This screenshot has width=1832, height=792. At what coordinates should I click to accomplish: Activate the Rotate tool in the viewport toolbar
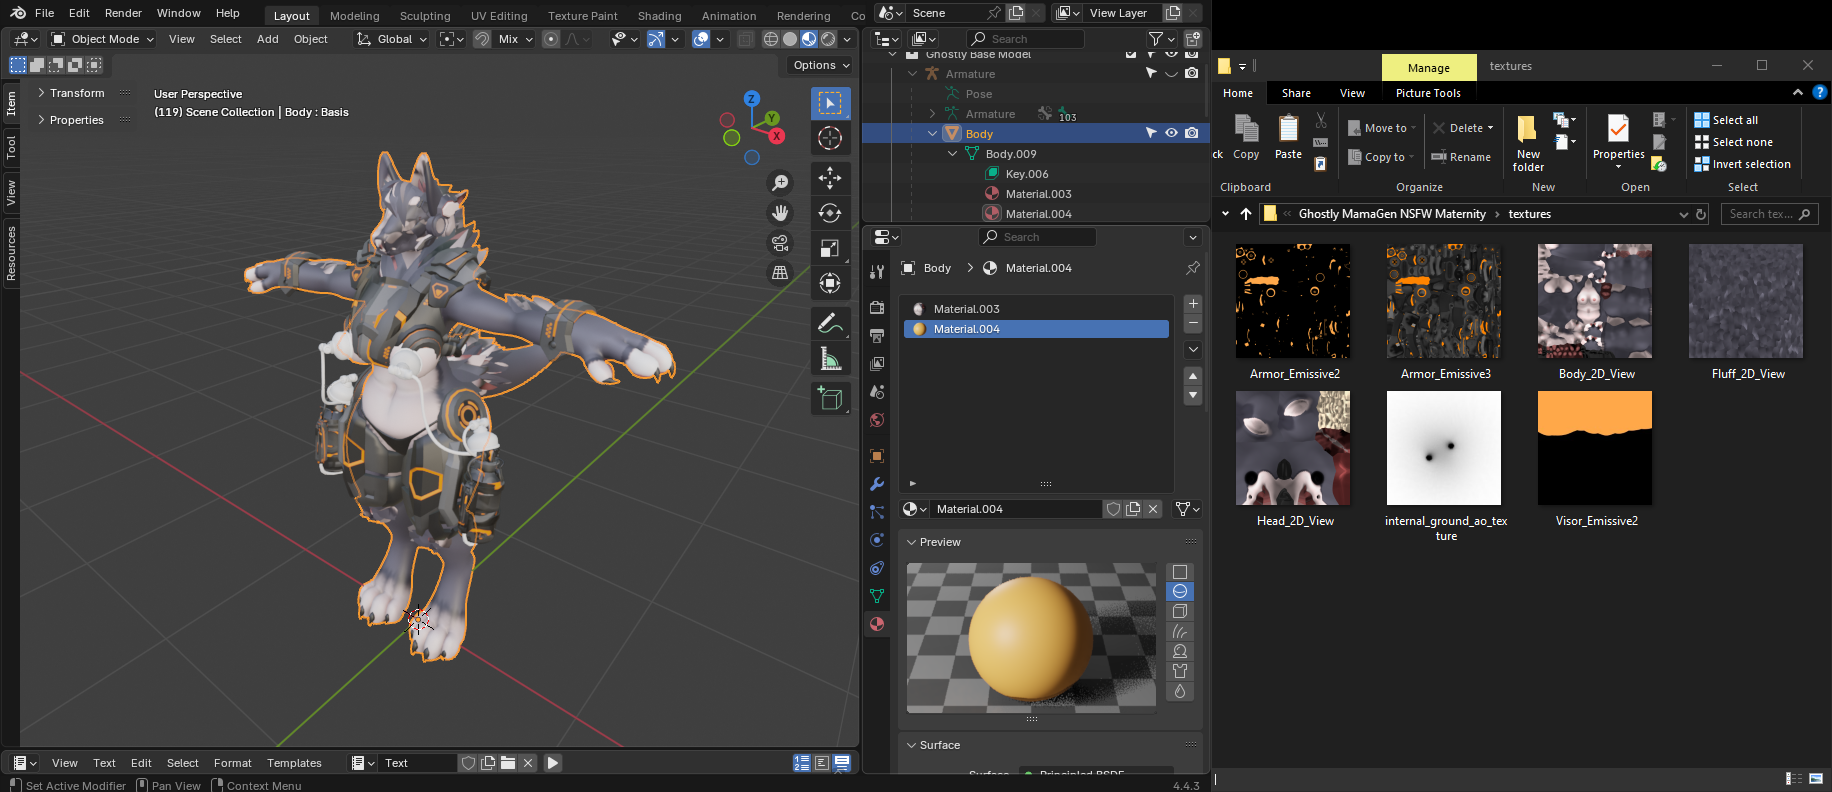click(x=830, y=213)
